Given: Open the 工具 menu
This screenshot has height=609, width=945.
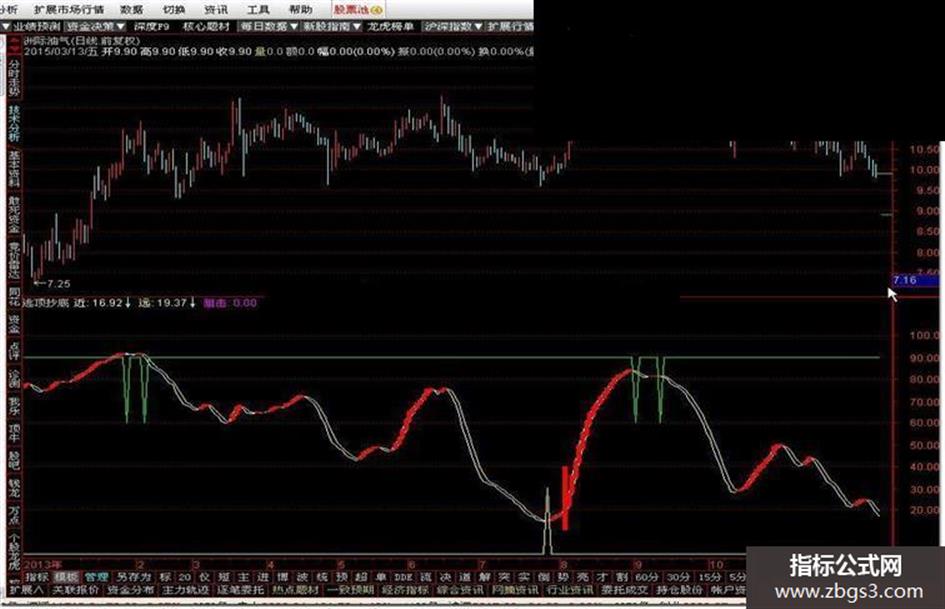Looking at the screenshot, I should click(x=258, y=9).
